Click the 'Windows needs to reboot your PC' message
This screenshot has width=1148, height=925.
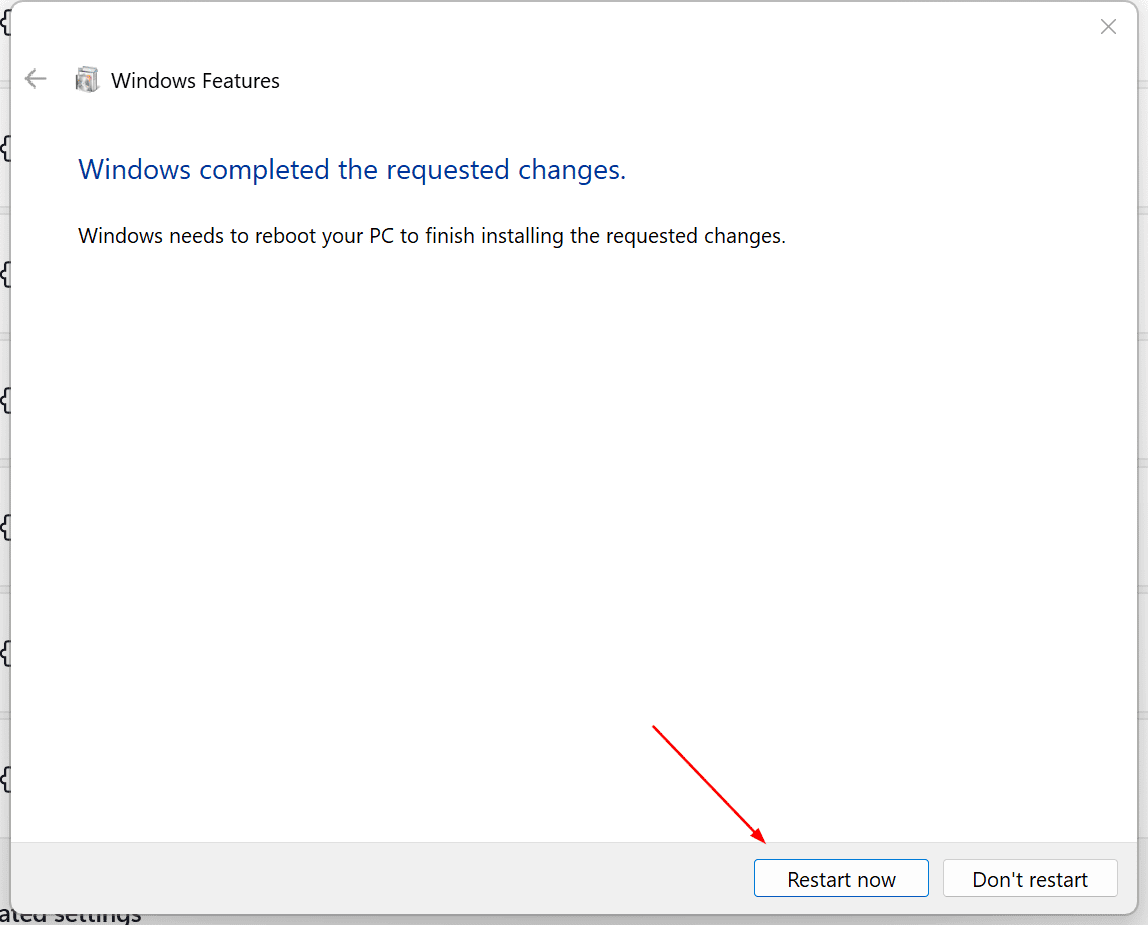click(432, 236)
